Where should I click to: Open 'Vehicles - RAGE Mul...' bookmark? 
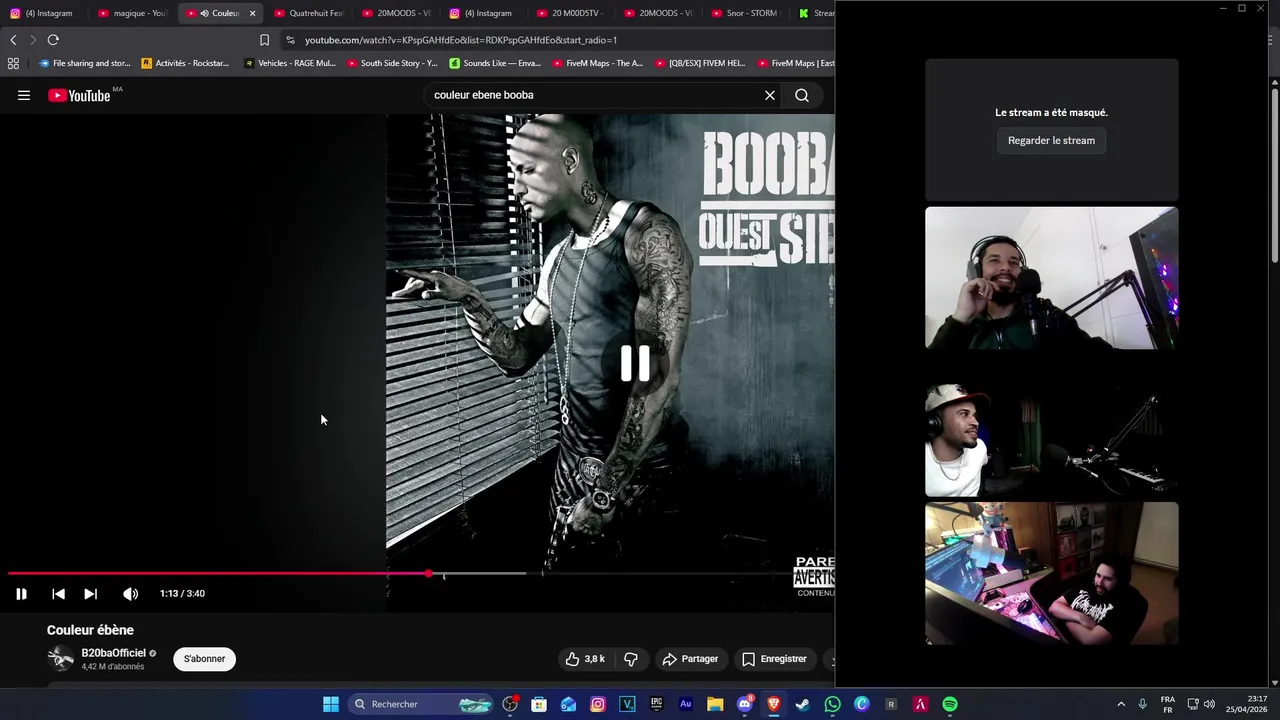[290, 63]
